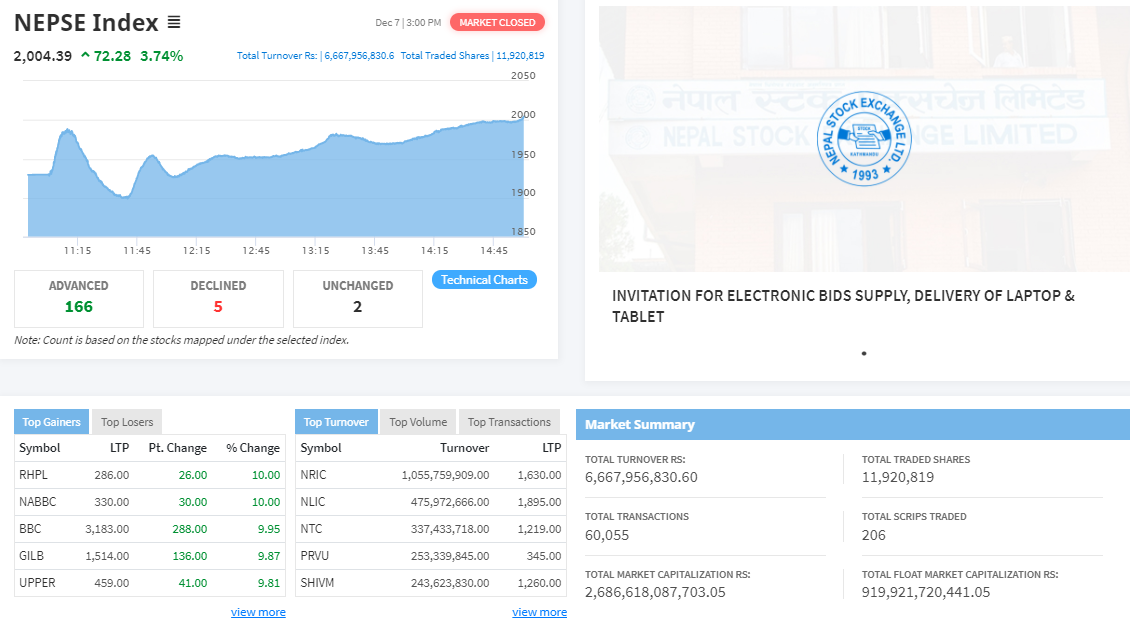Click Total Transactions value 60,055
Viewport: 1130px width, 625px height.
(607, 535)
